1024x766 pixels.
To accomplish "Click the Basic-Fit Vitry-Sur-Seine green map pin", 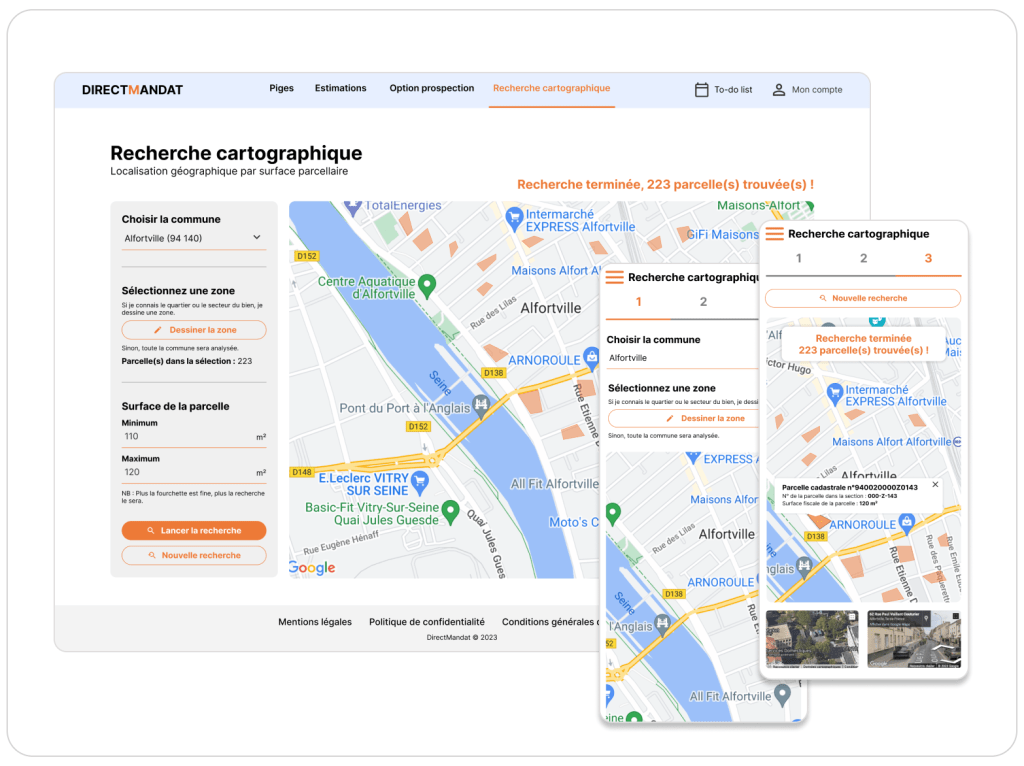I will click(x=450, y=511).
